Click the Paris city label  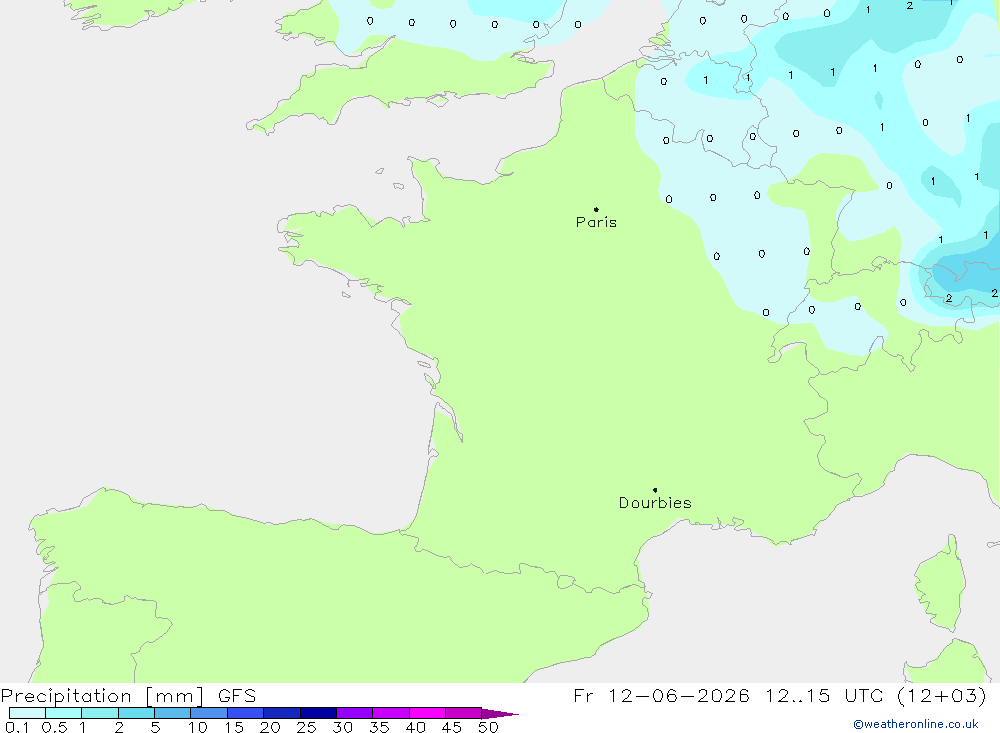click(596, 222)
